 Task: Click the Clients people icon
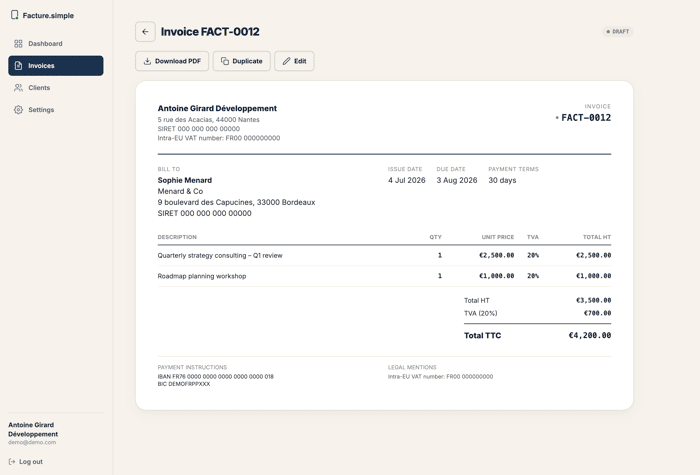click(x=18, y=88)
